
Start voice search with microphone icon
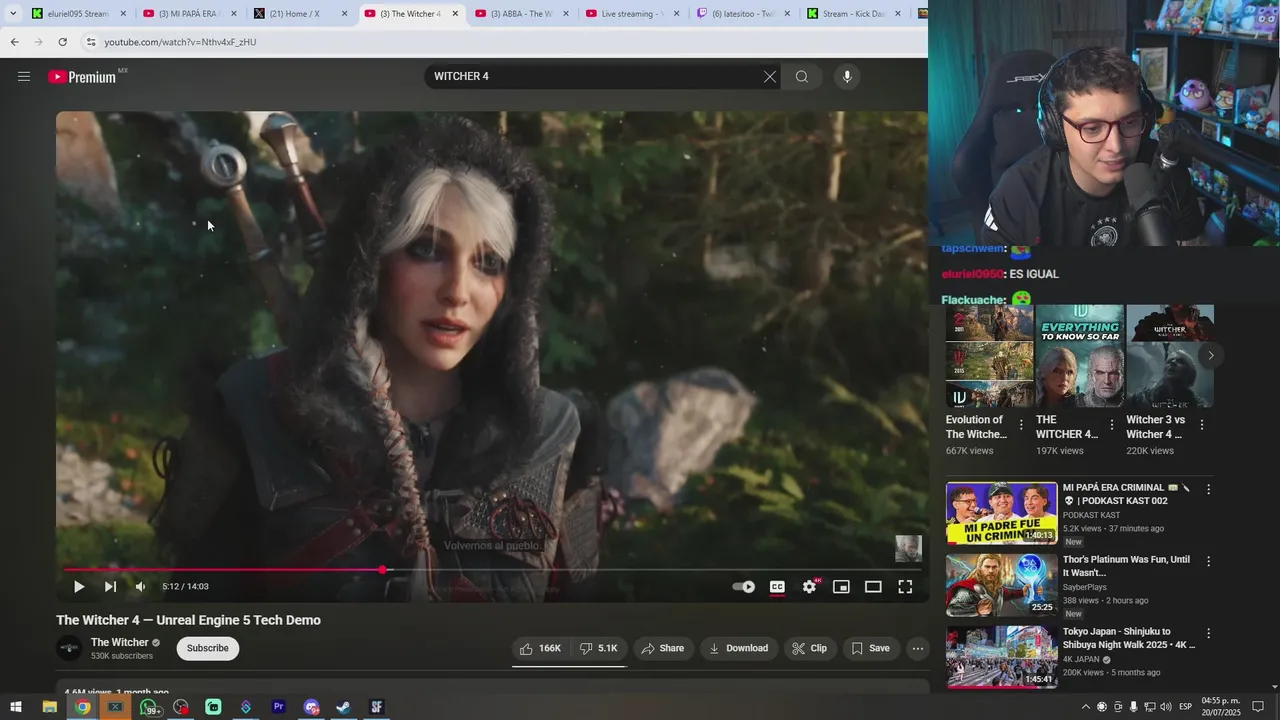(x=847, y=77)
